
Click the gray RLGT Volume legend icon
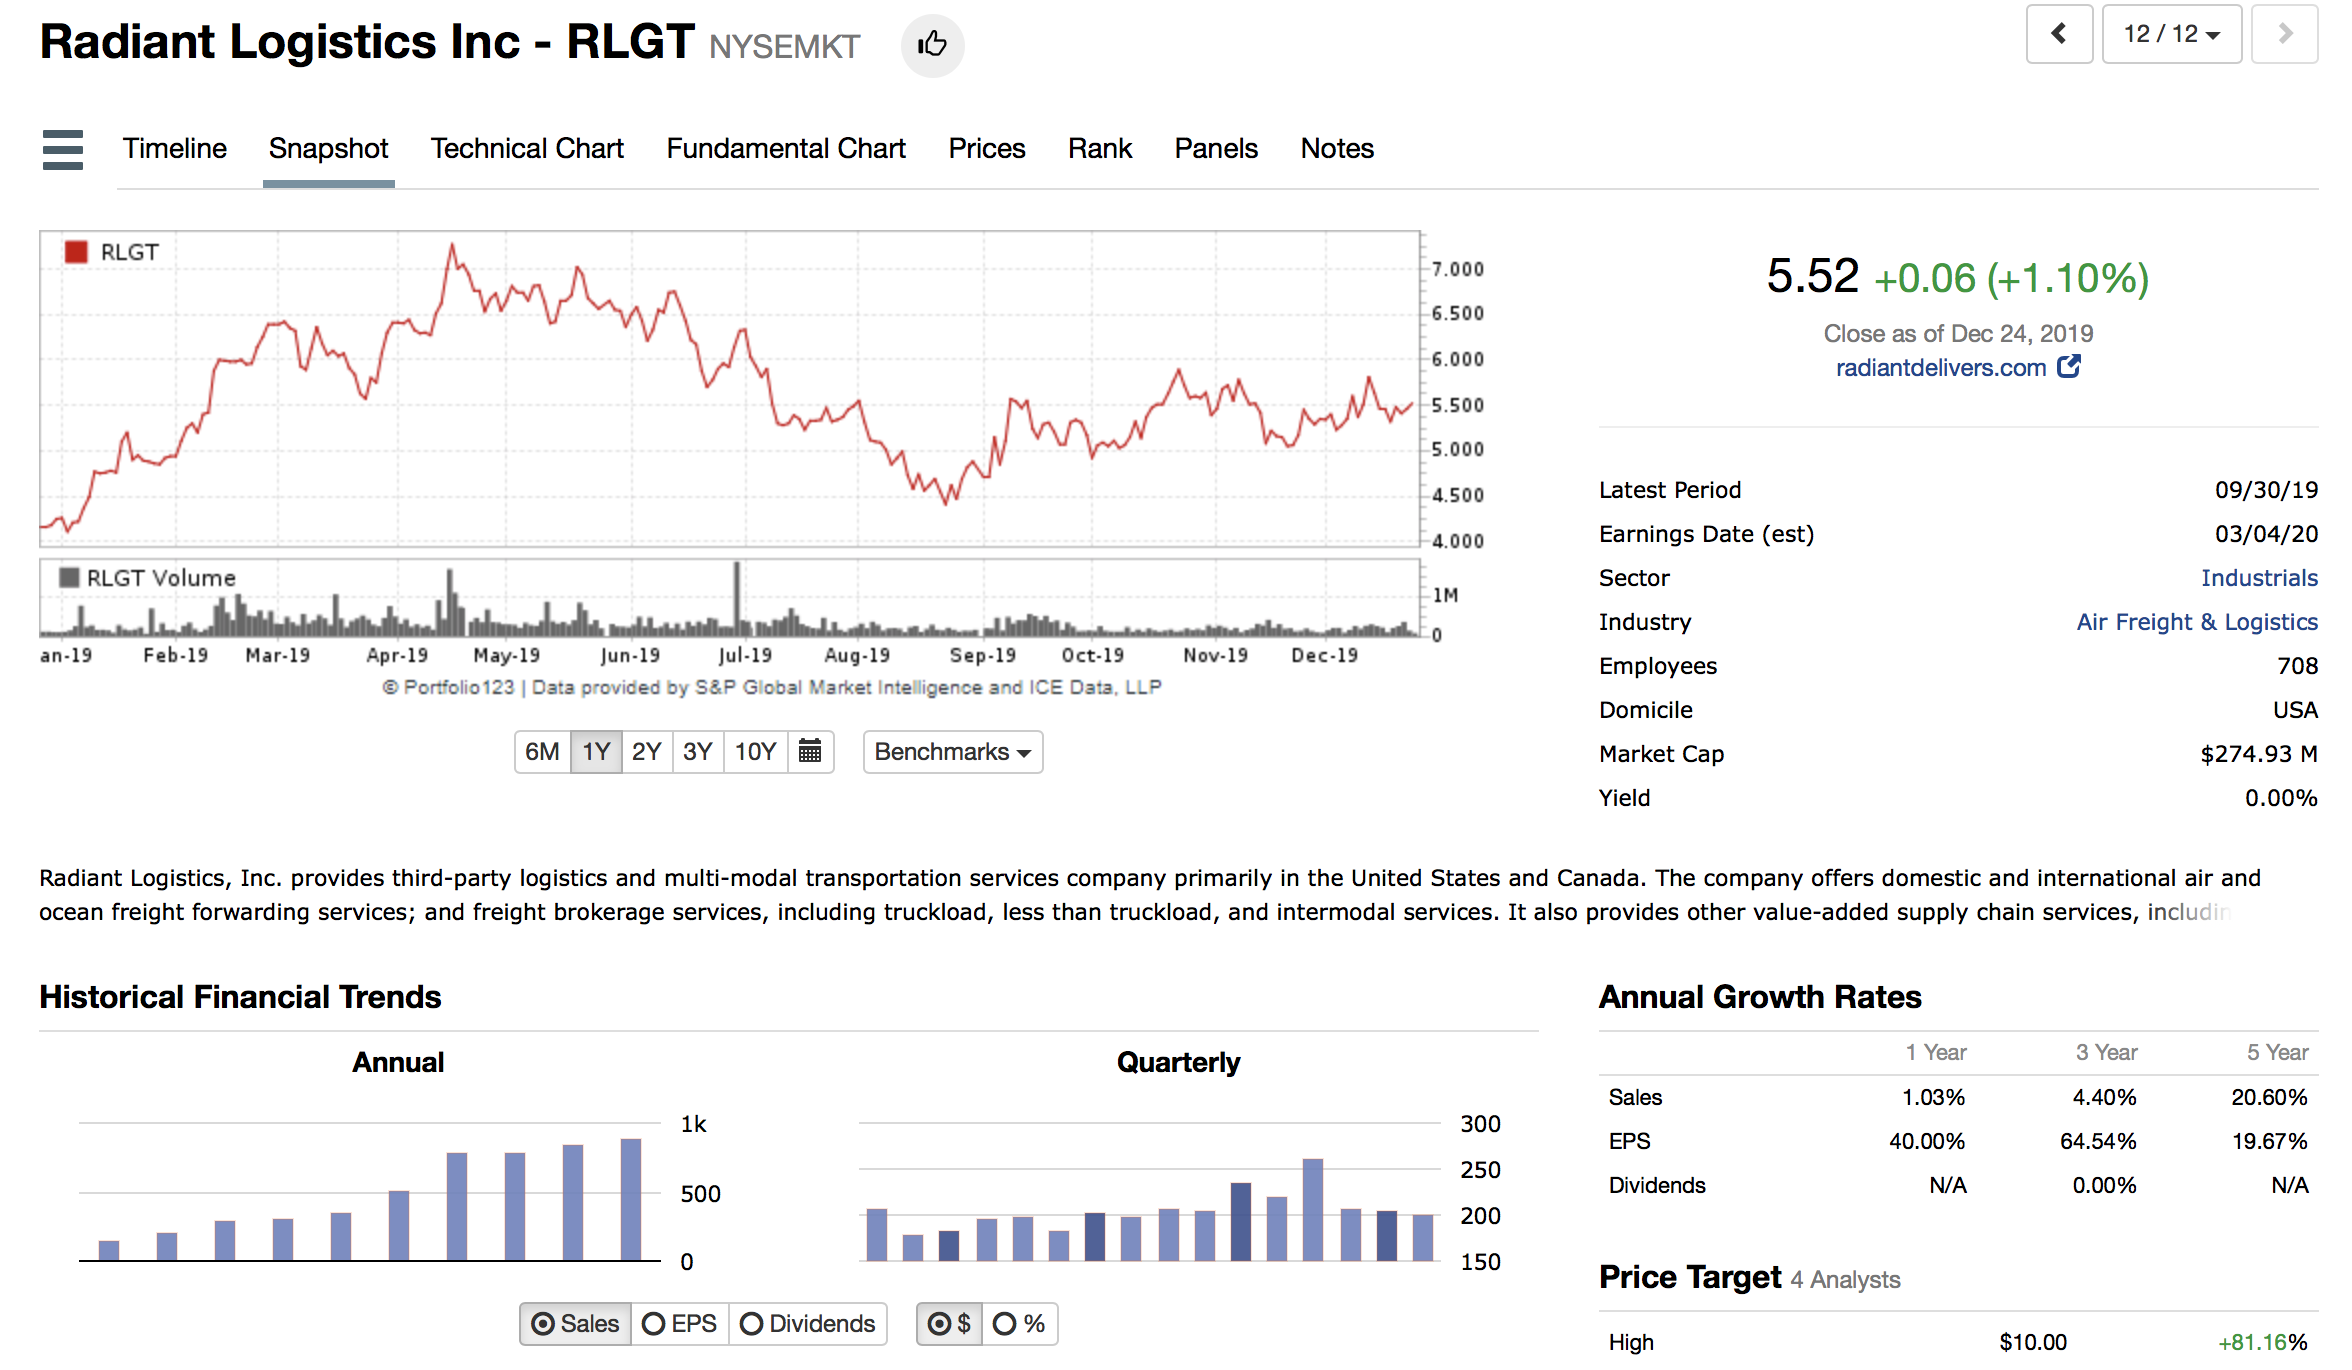pos(69,578)
